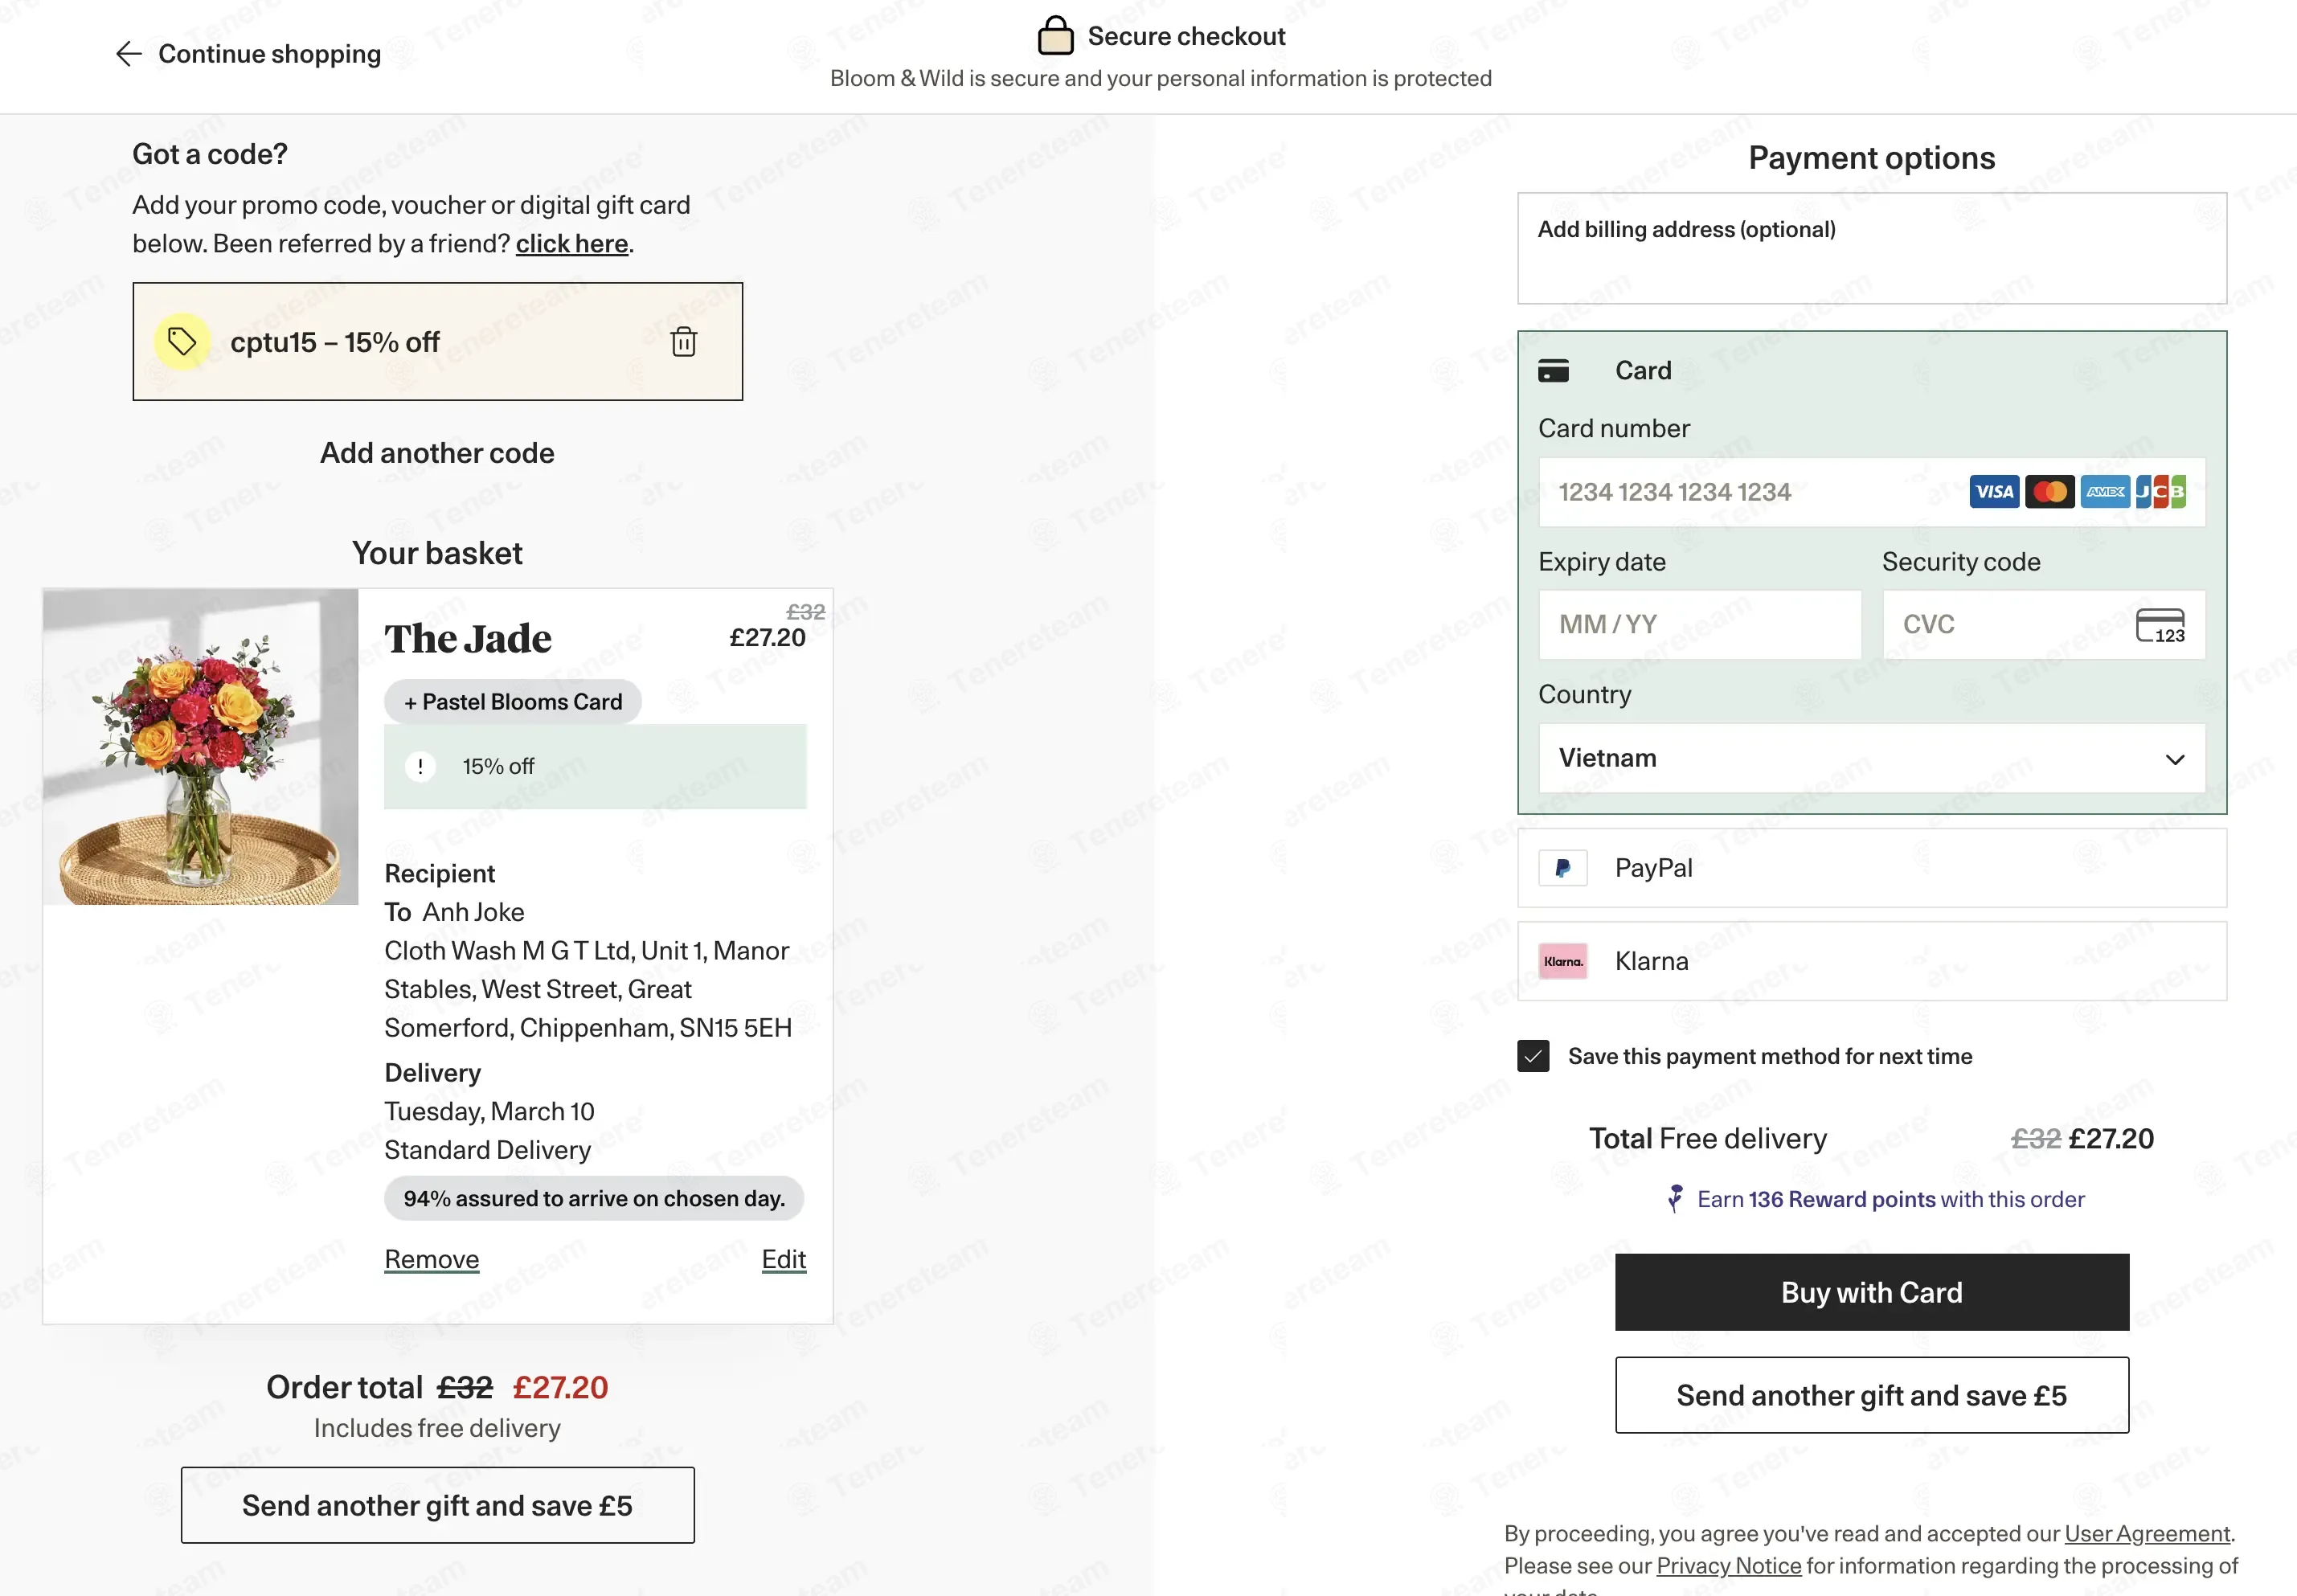This screenshot has height=1596, width=2297.
Task: Click the secure checkout padlock icon
Action: (x=1055, y=36)
